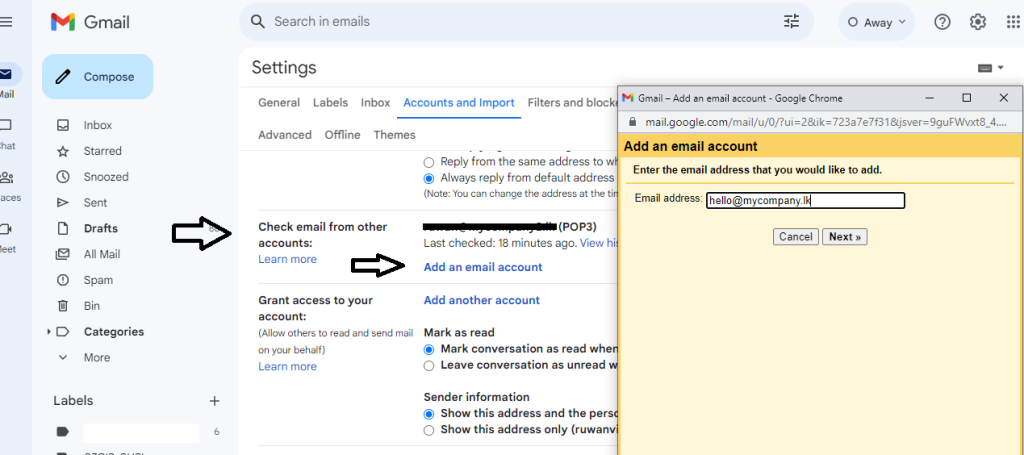Screen dimensions: 1024x455
Task: Open the Google apps grid
Action: (x=1013, y=22)
